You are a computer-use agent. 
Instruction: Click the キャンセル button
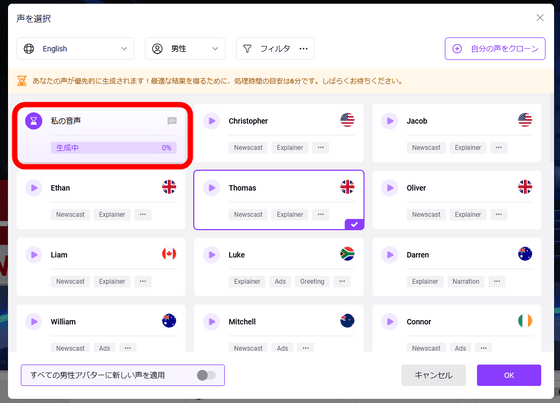tap(433, 375)
